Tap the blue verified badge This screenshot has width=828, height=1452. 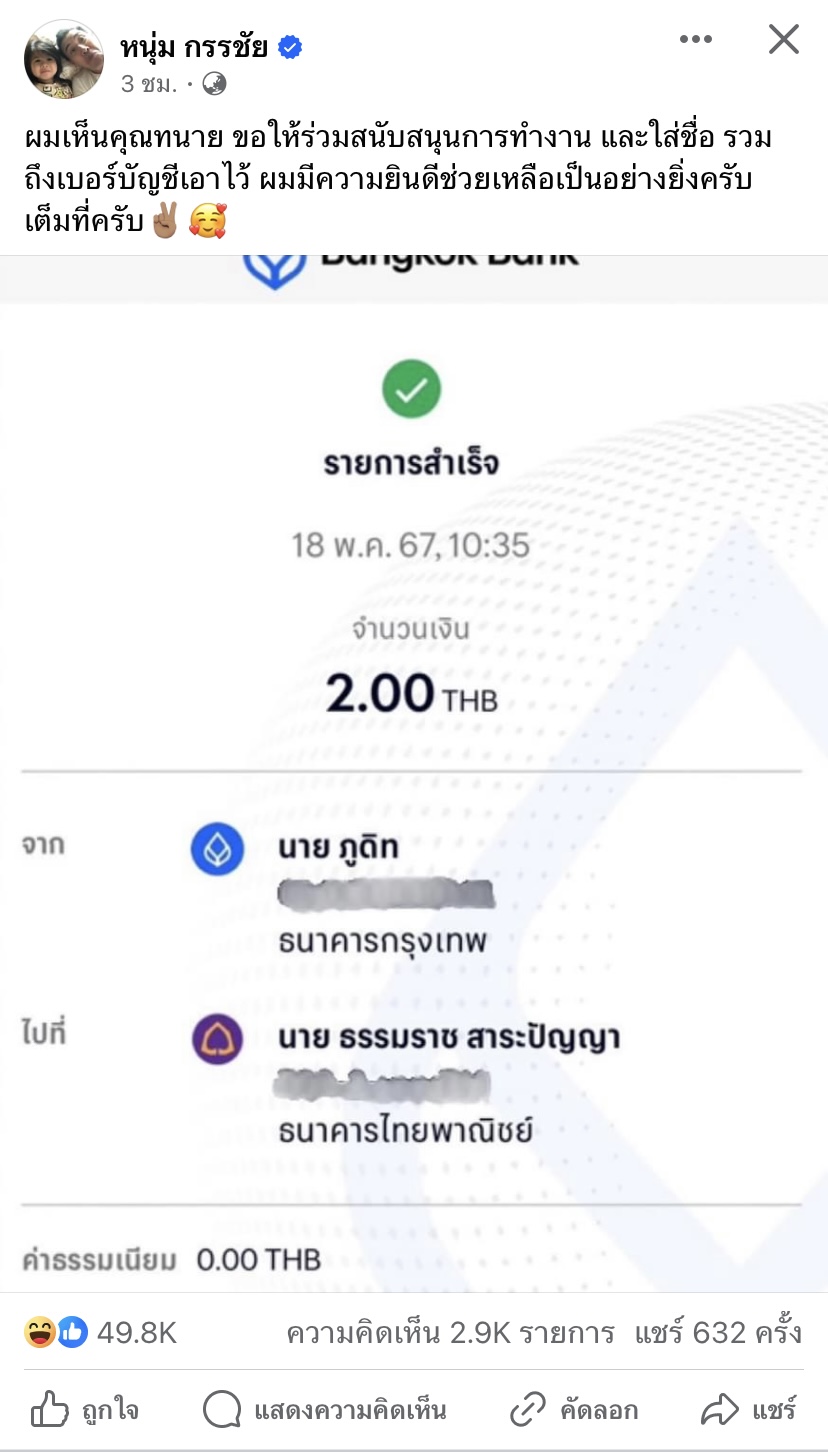point(290,46)
